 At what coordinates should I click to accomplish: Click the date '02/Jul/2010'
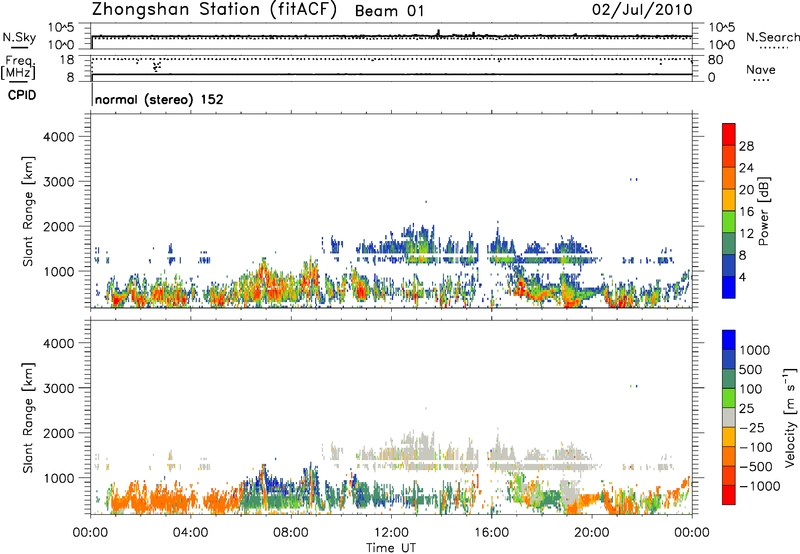[642, 10]
